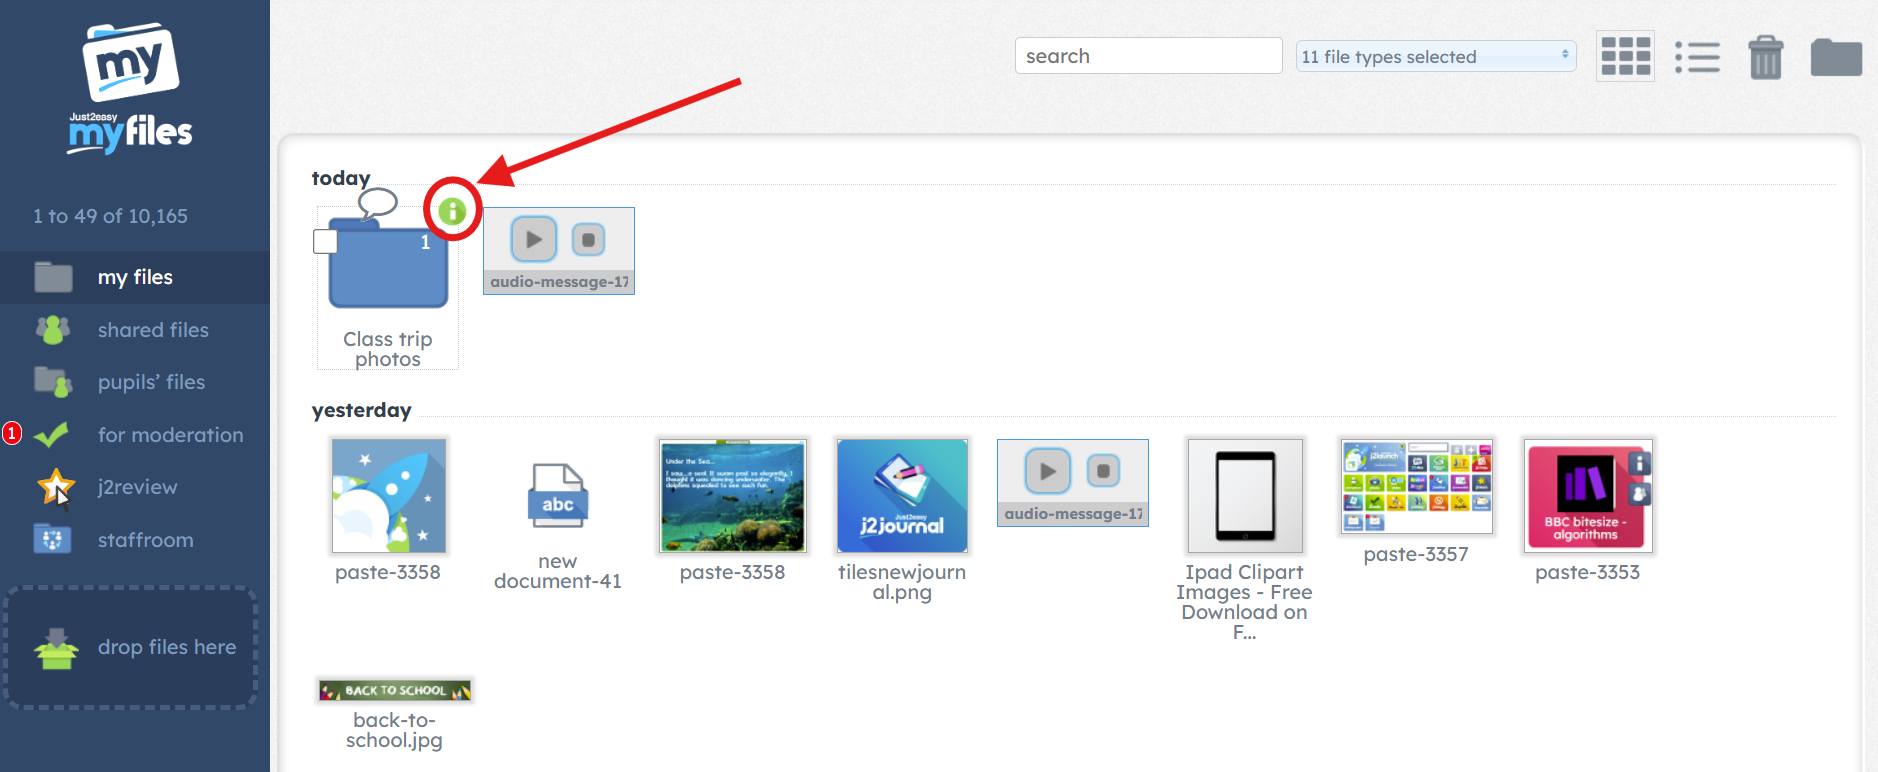This screenshot has height=772, width=1878.
Task: Click the share icon on paste-3353 thumbnail
Action: tap(1639, 494)
